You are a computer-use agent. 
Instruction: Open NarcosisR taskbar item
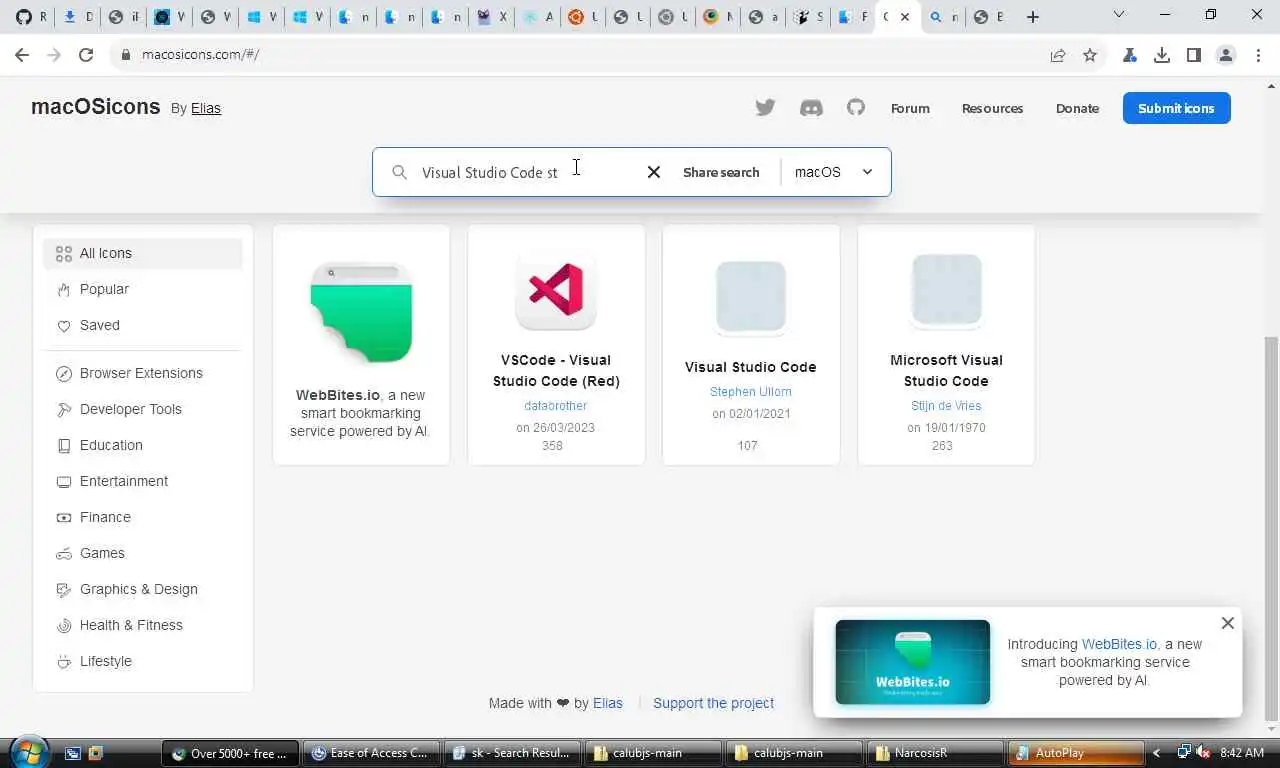(x=934, y=753)
